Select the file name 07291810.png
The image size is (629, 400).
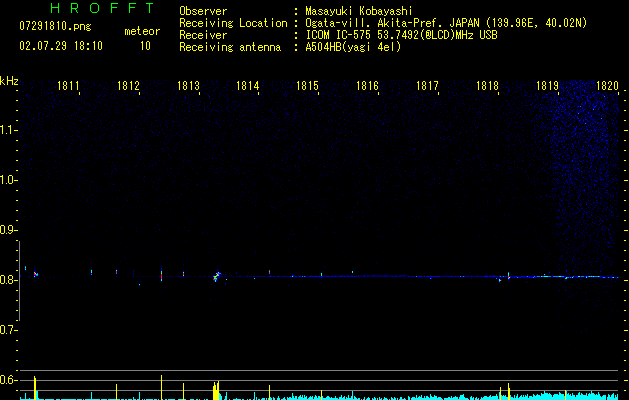55,26
